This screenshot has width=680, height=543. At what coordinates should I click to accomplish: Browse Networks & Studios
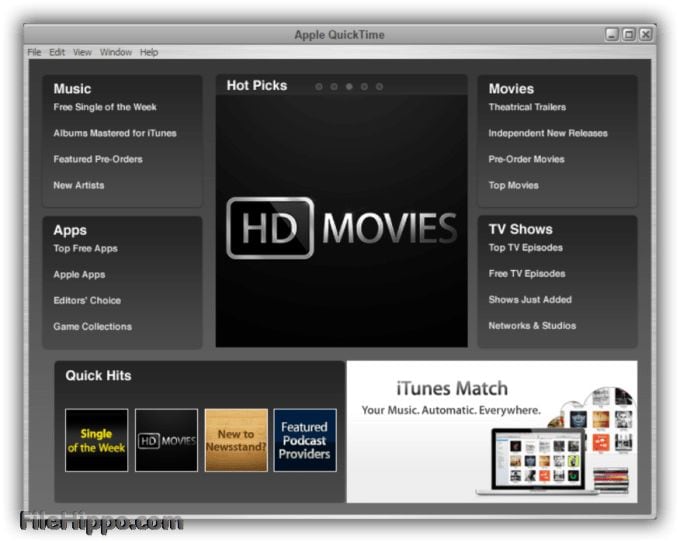[x=532, y=326]
